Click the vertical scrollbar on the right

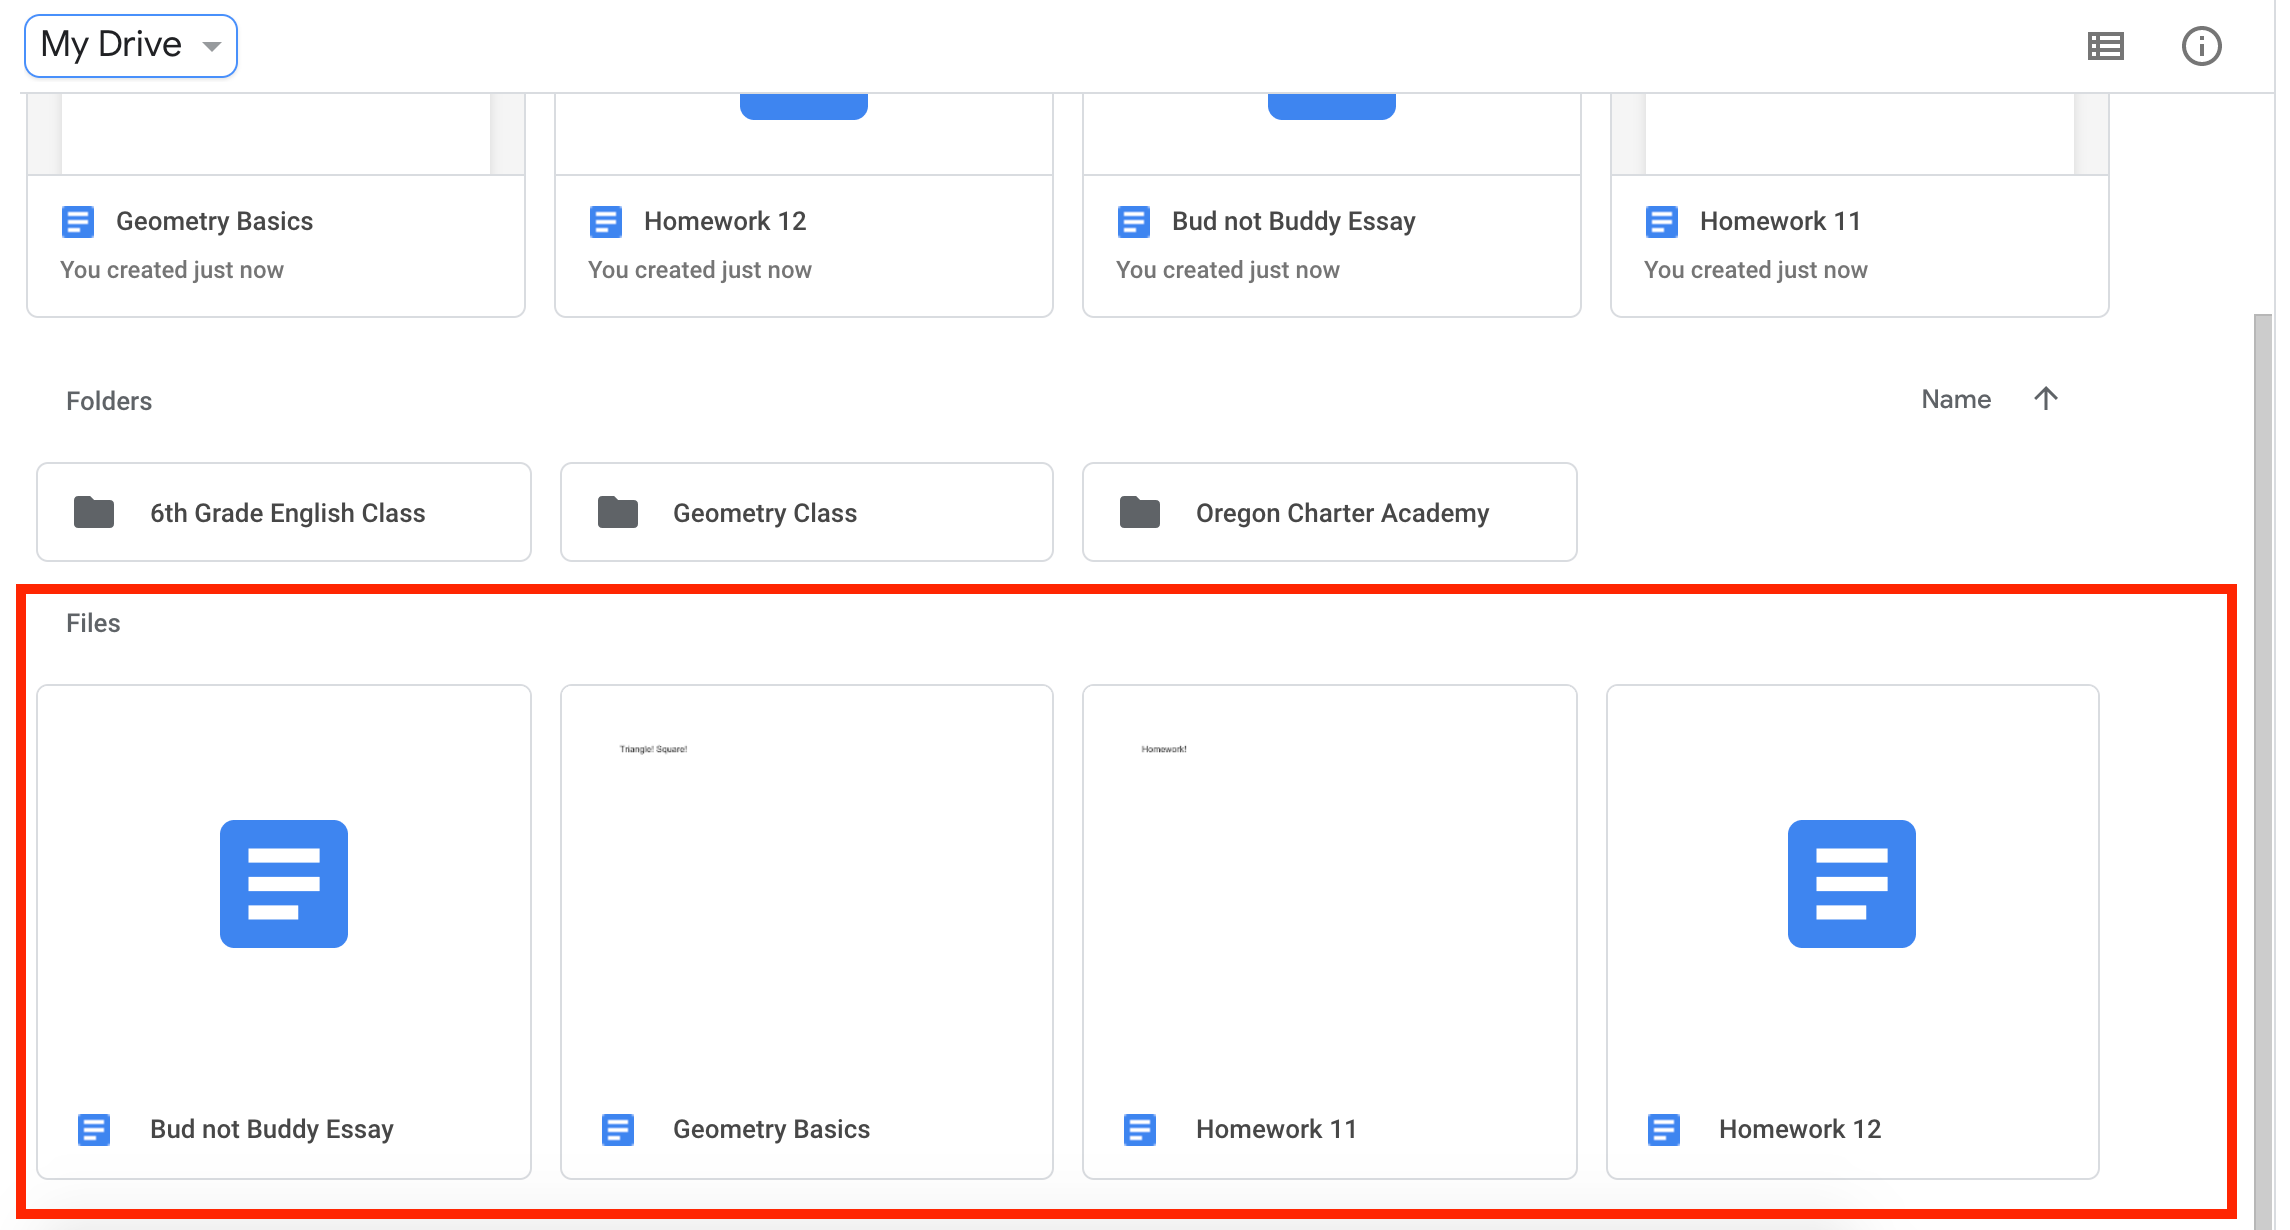point(2263,770)
